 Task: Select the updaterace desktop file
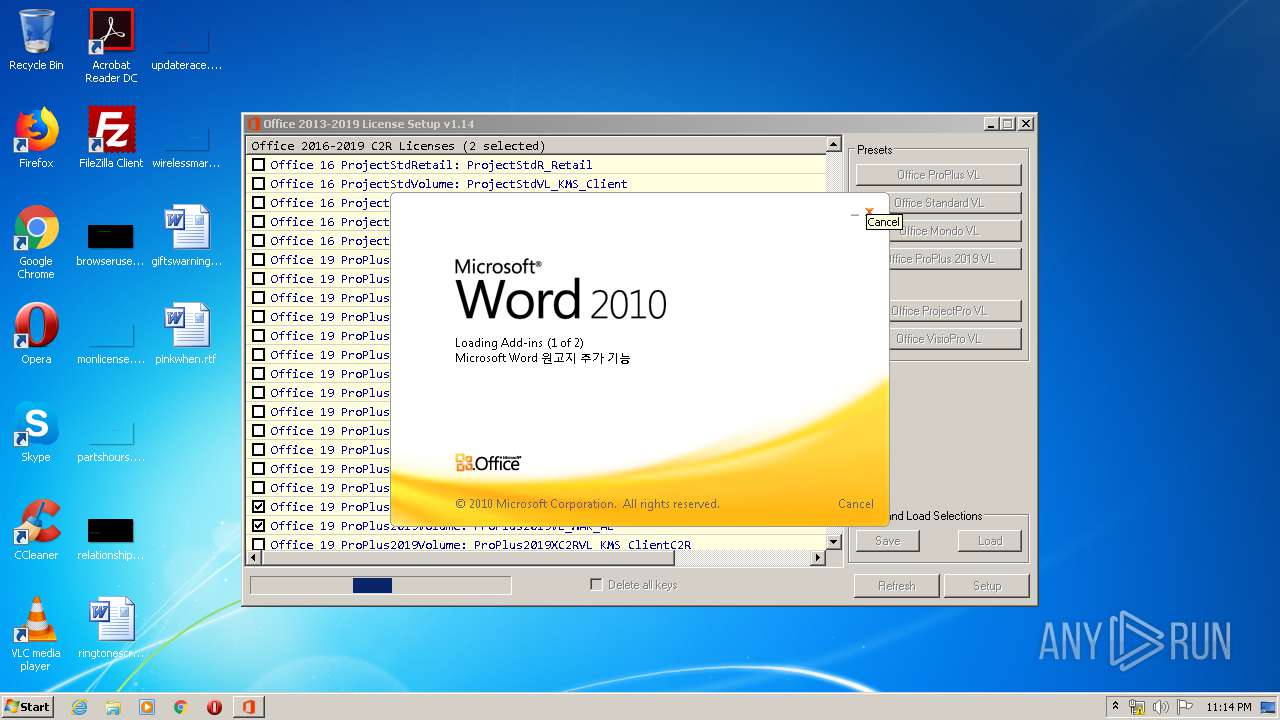pos(187,46)
